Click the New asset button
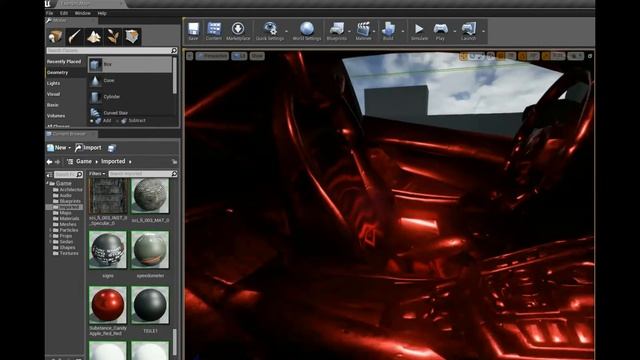640x360 pixels. pyautogui.click(x=59, y=148)
